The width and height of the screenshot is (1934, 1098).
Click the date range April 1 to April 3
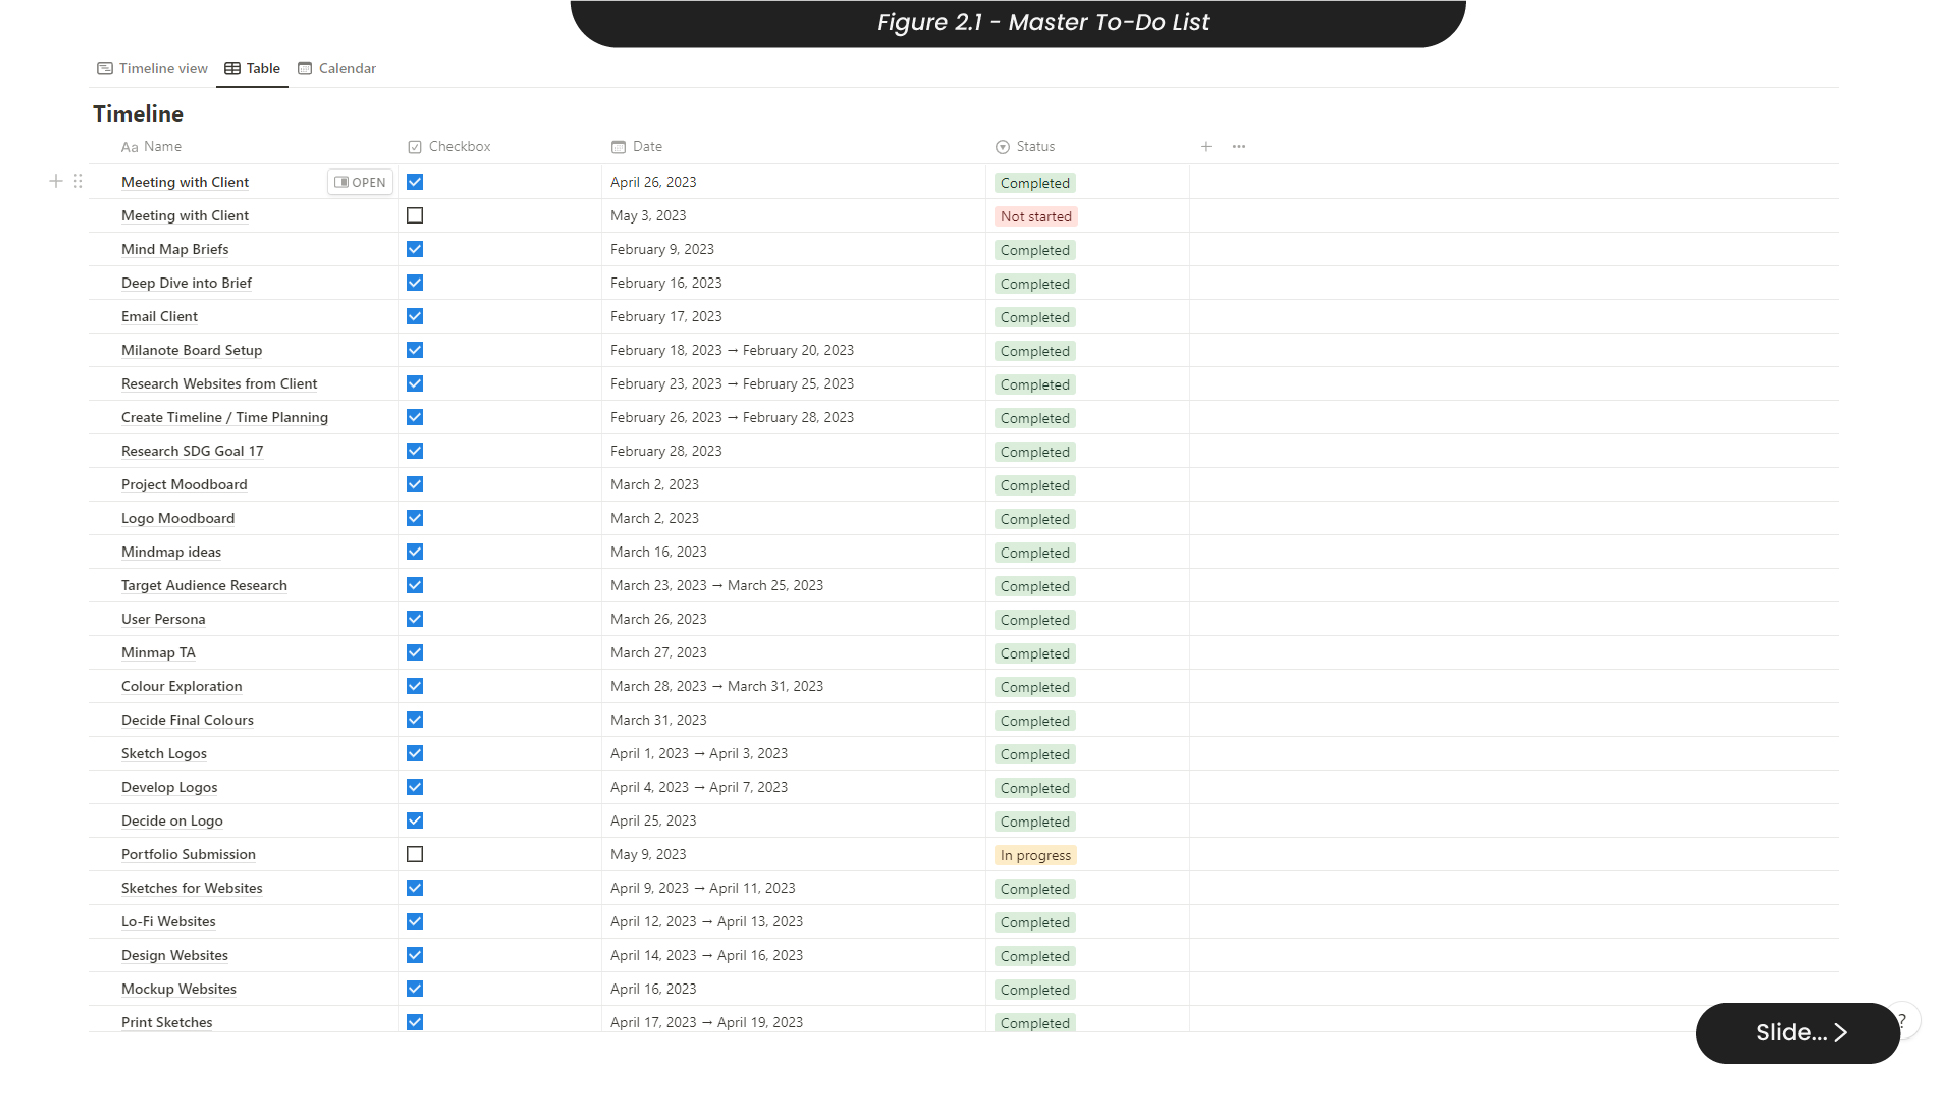(x=699, y=753)
